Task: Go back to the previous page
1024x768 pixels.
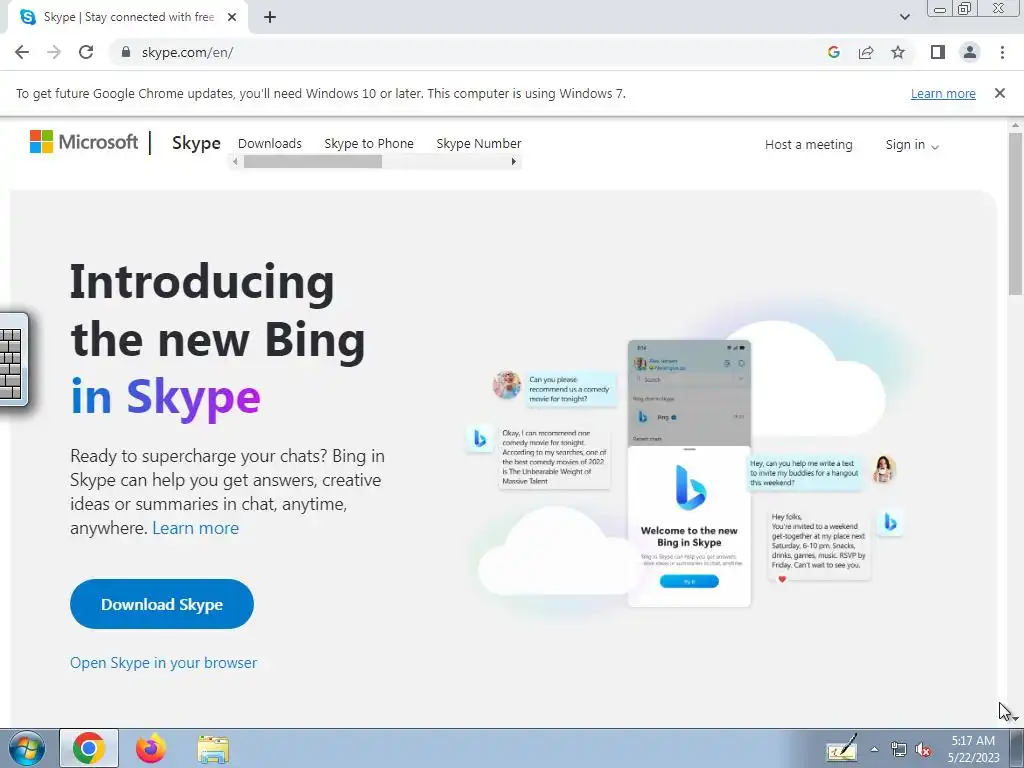Action: point(22,52)
